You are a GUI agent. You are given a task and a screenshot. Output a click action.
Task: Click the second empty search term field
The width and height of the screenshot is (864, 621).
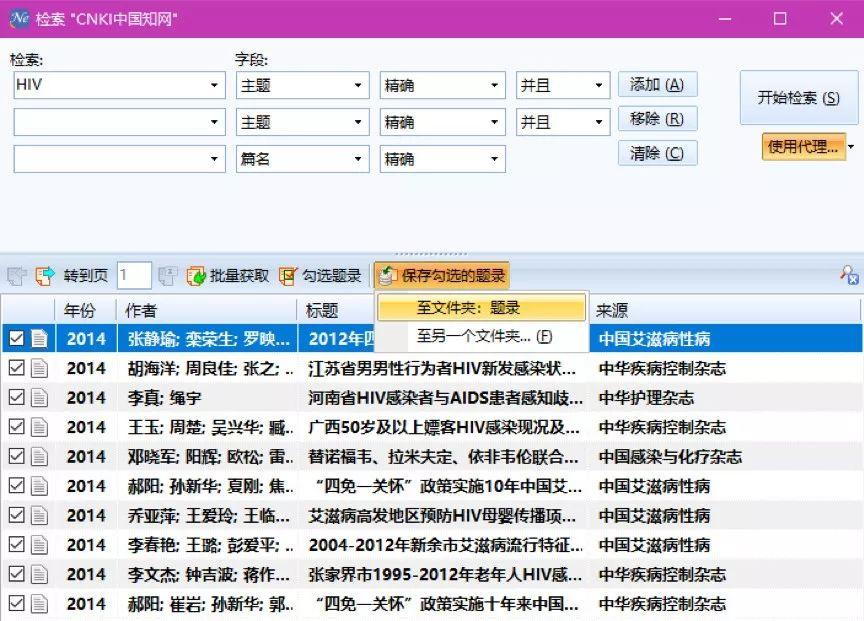[120, 122]
